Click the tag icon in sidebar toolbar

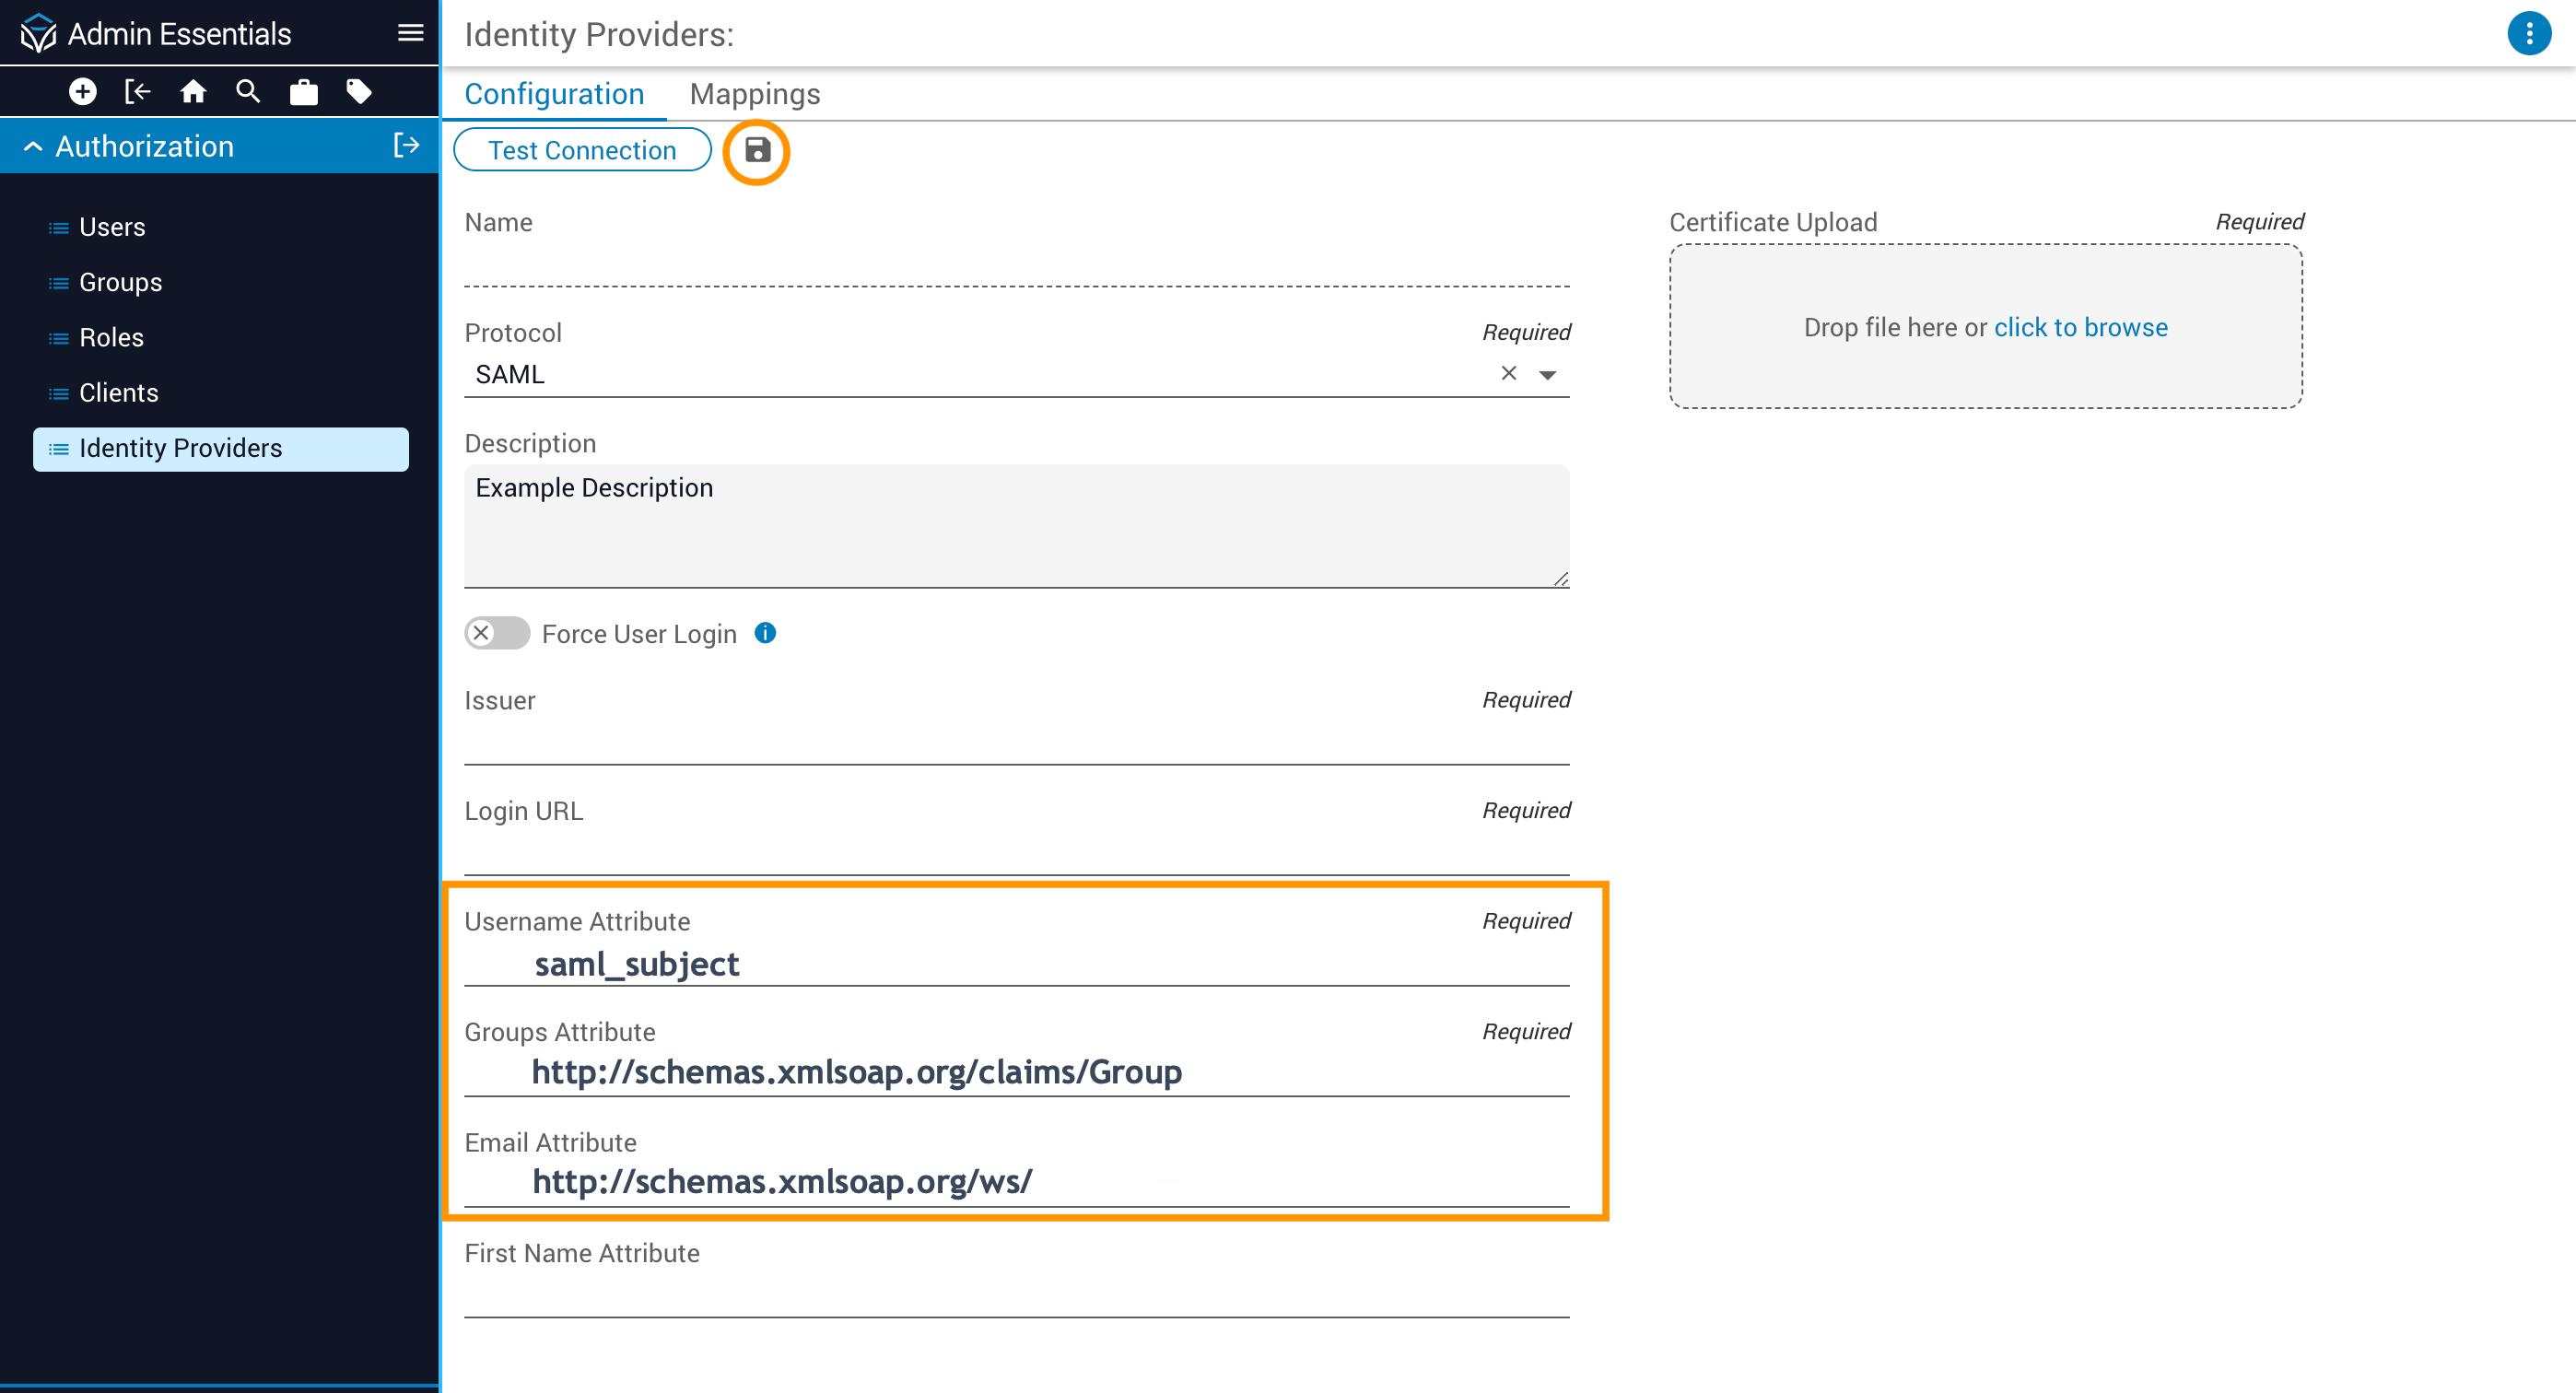click(359, 92)
